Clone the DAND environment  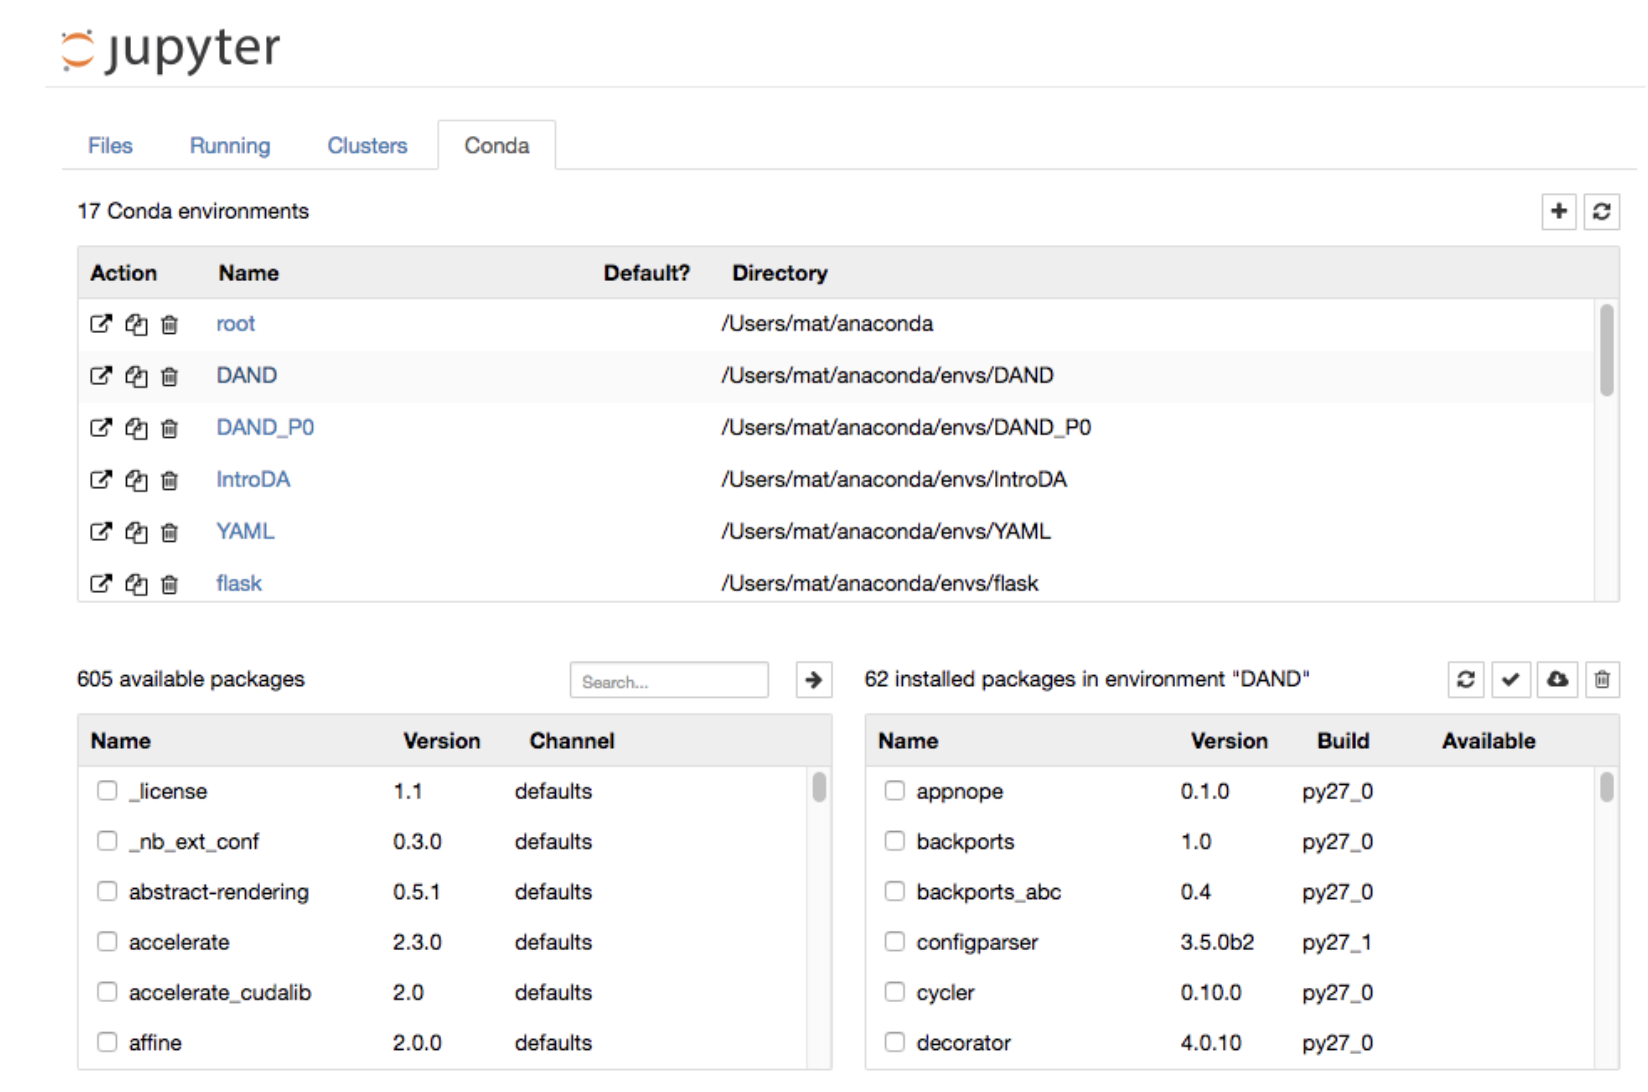[136, 376]
